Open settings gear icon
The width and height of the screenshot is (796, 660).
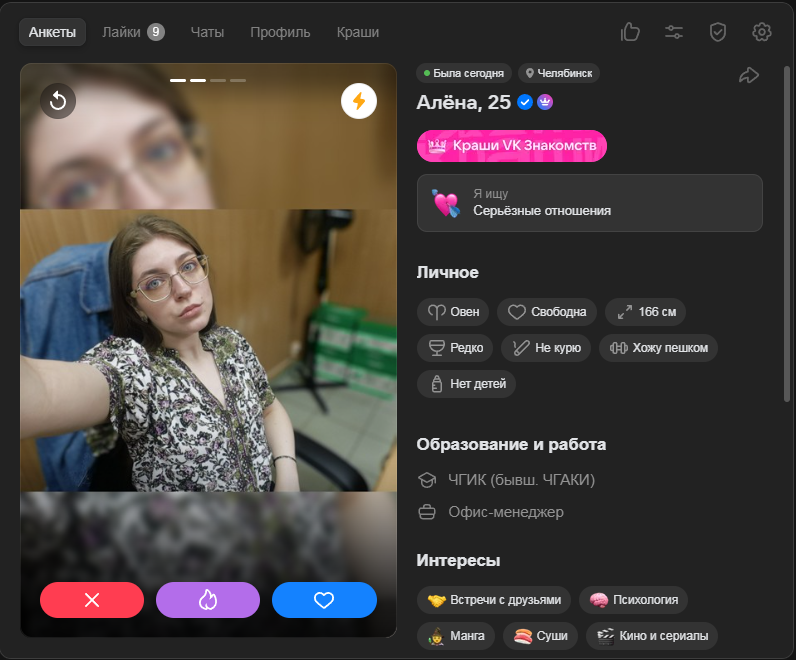(761, 32)
